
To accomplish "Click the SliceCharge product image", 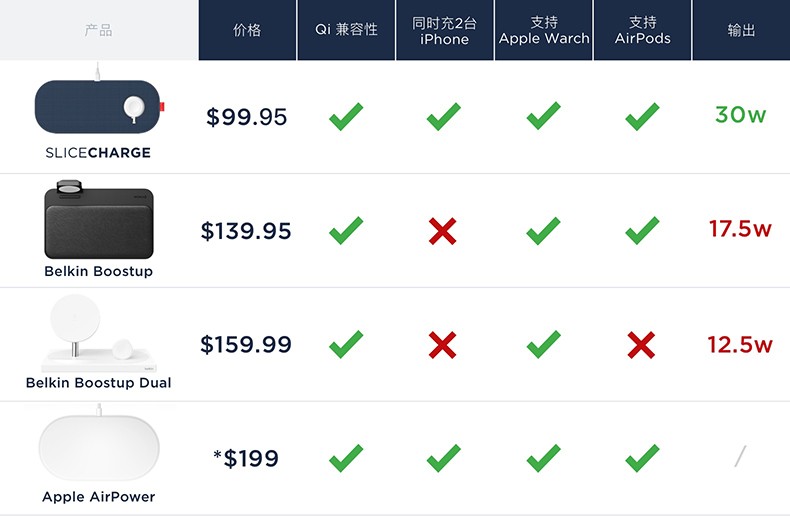I will (x=99, y=103).
